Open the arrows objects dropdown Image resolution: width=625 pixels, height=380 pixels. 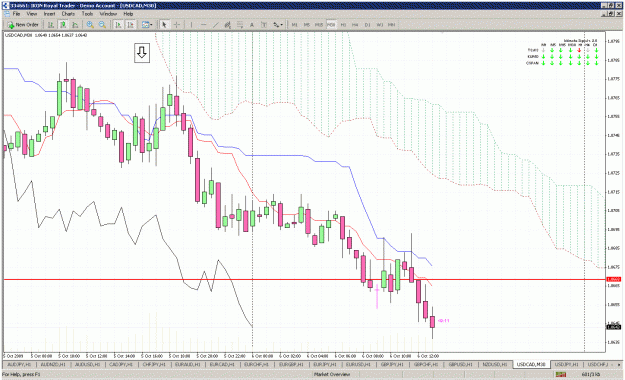278,25
